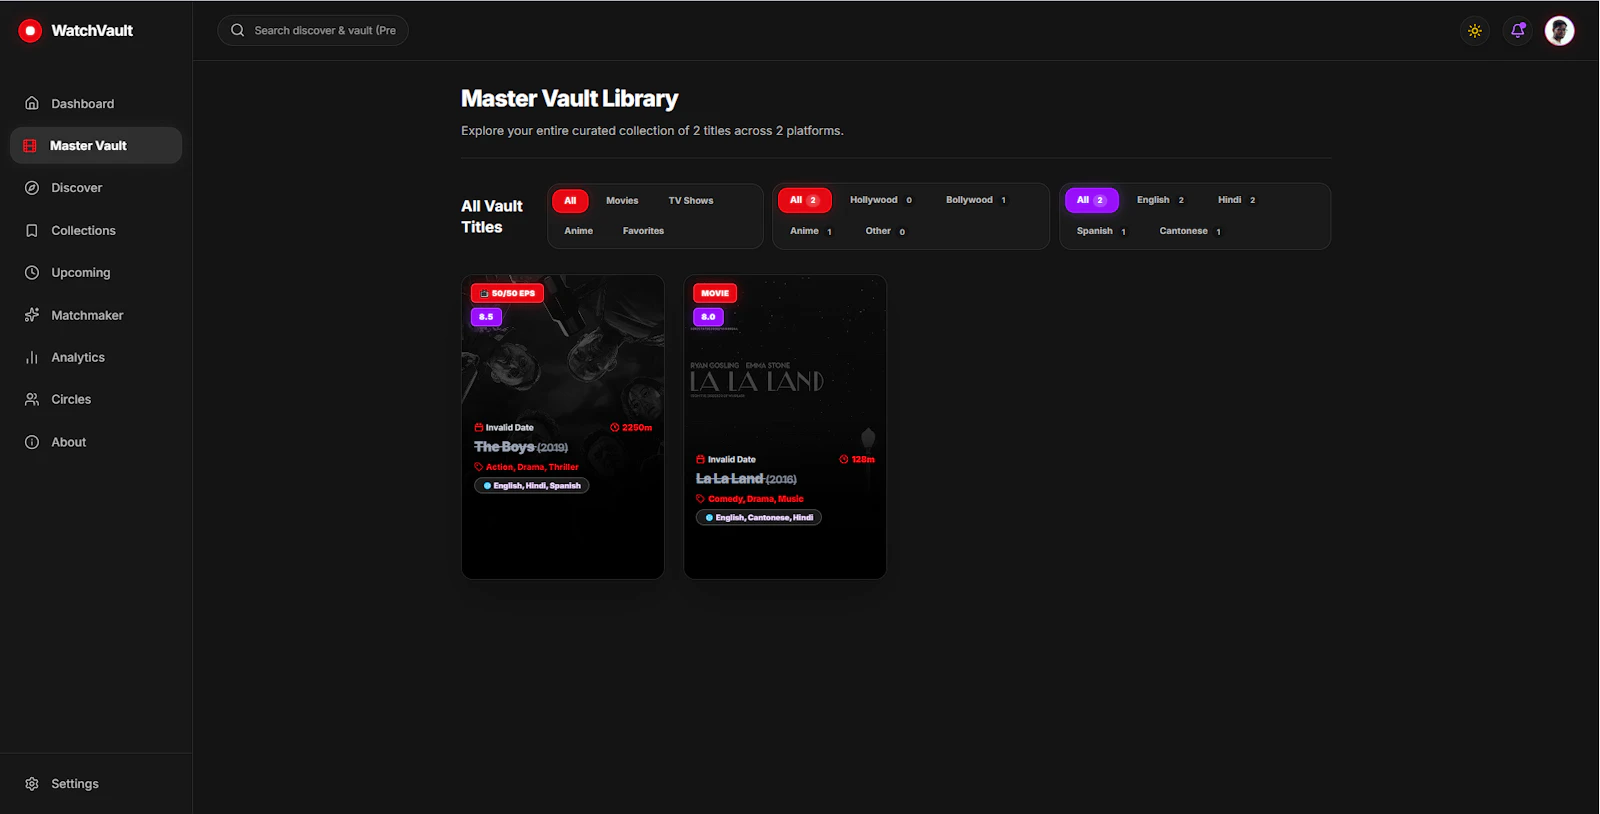The height and width of the screenshot is (814, 1600).
Task: Open Circles section
Action: click(x=96, y=399)
